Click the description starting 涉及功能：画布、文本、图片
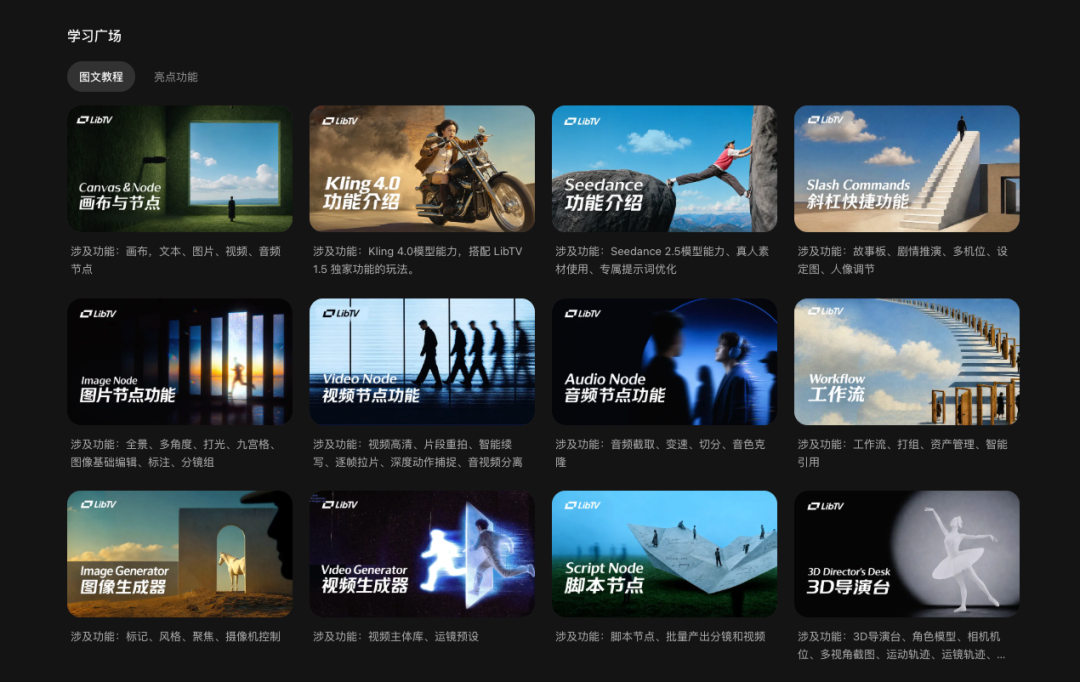The width and height of the screenshot is (1080, 682). (x=176, y=260)
